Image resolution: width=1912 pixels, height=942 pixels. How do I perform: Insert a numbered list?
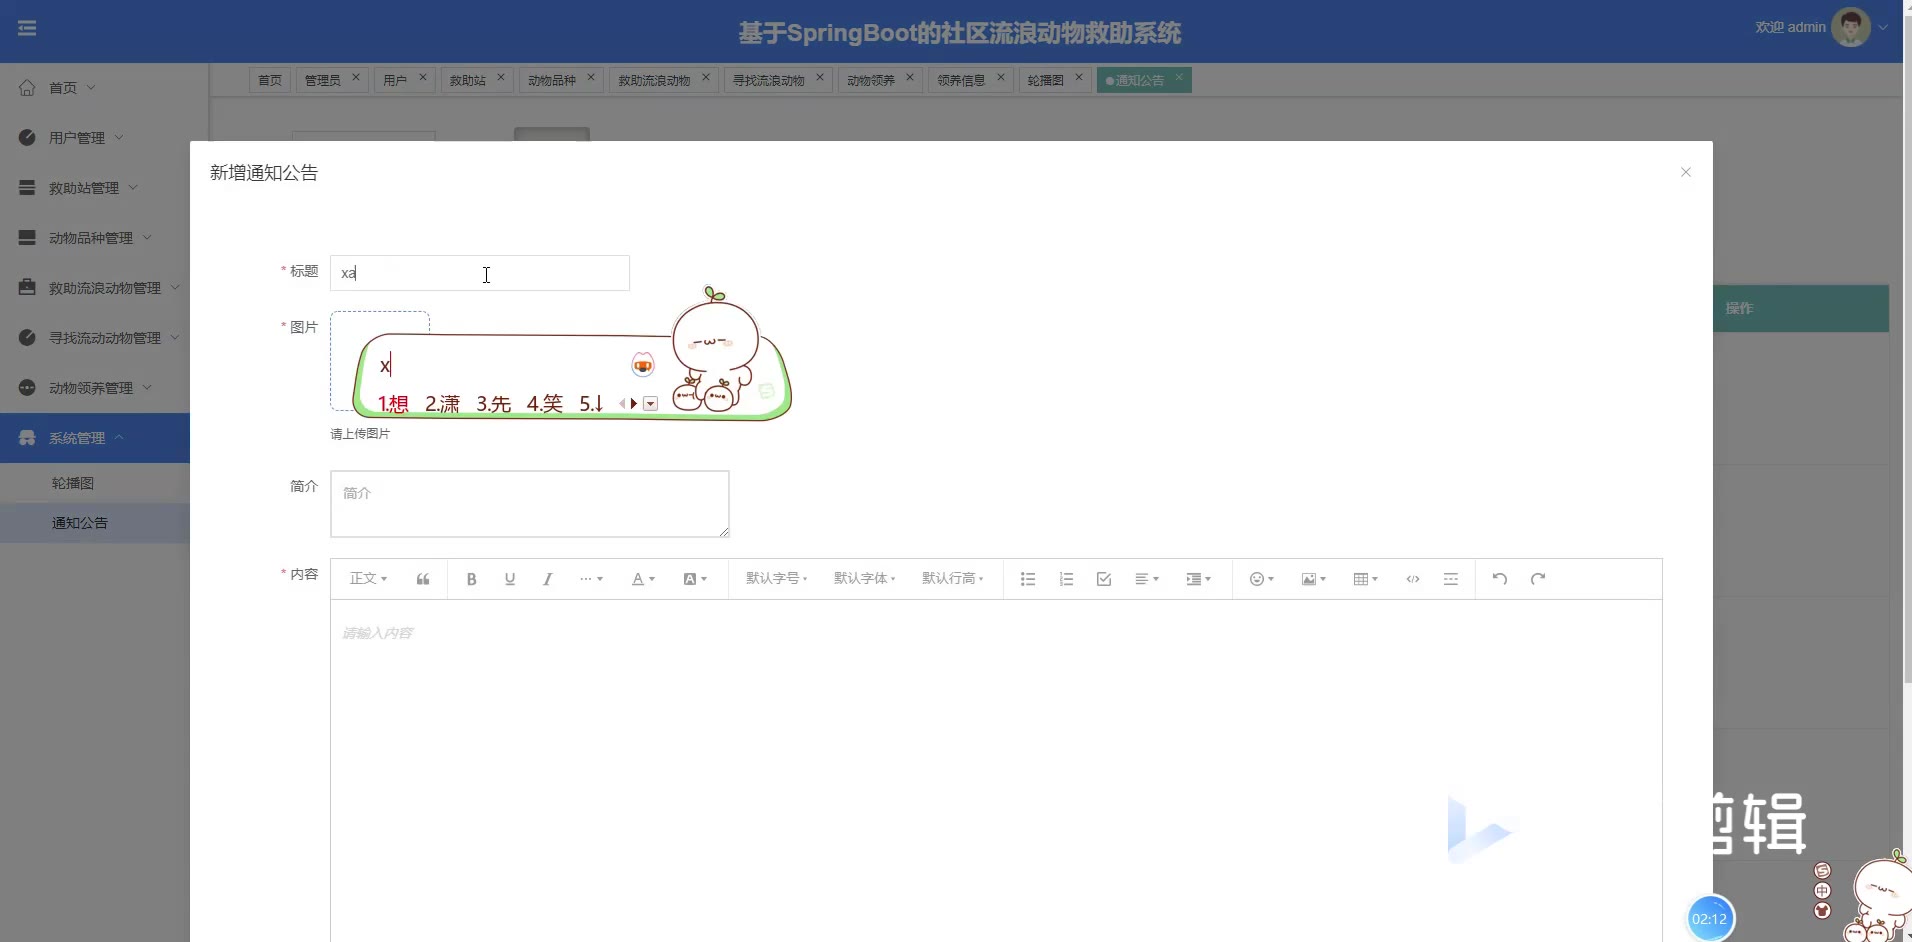click(1066, 579)
